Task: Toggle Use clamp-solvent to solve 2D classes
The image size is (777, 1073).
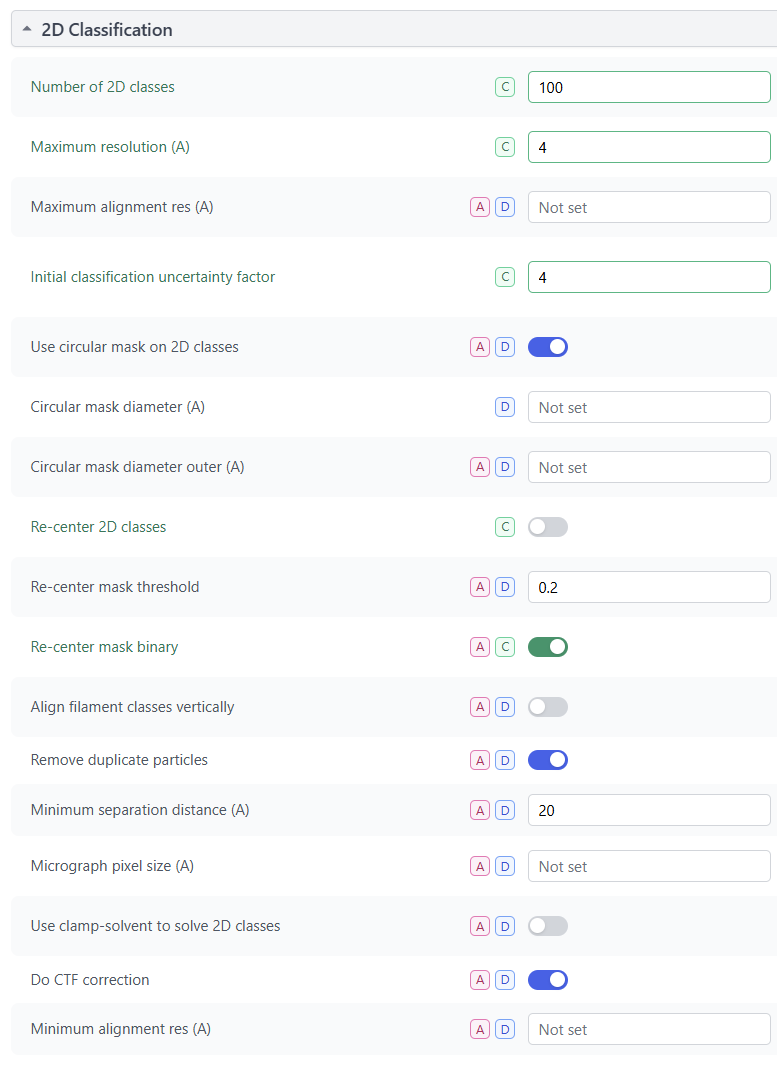Action: pos(548,926)
